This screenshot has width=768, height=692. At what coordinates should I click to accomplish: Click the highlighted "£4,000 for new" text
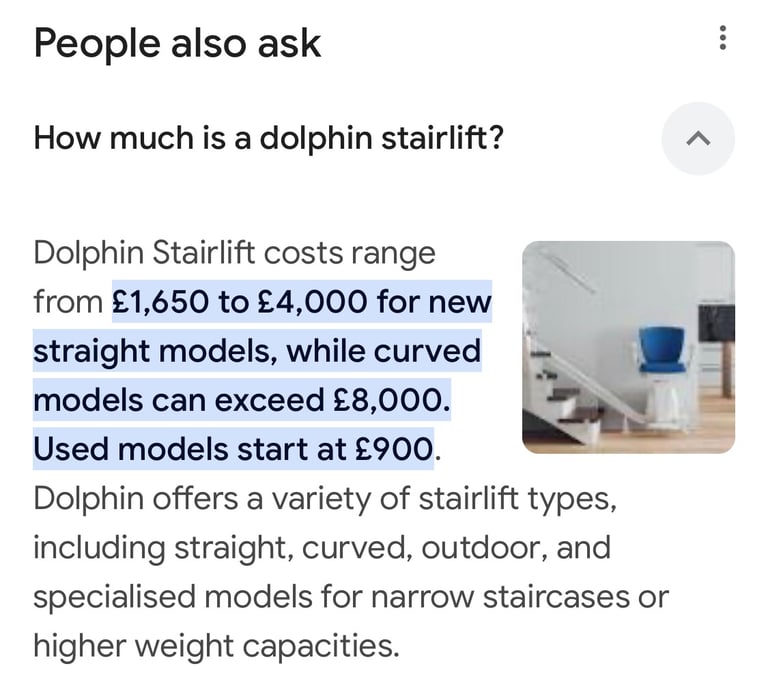tap(373, 302)
